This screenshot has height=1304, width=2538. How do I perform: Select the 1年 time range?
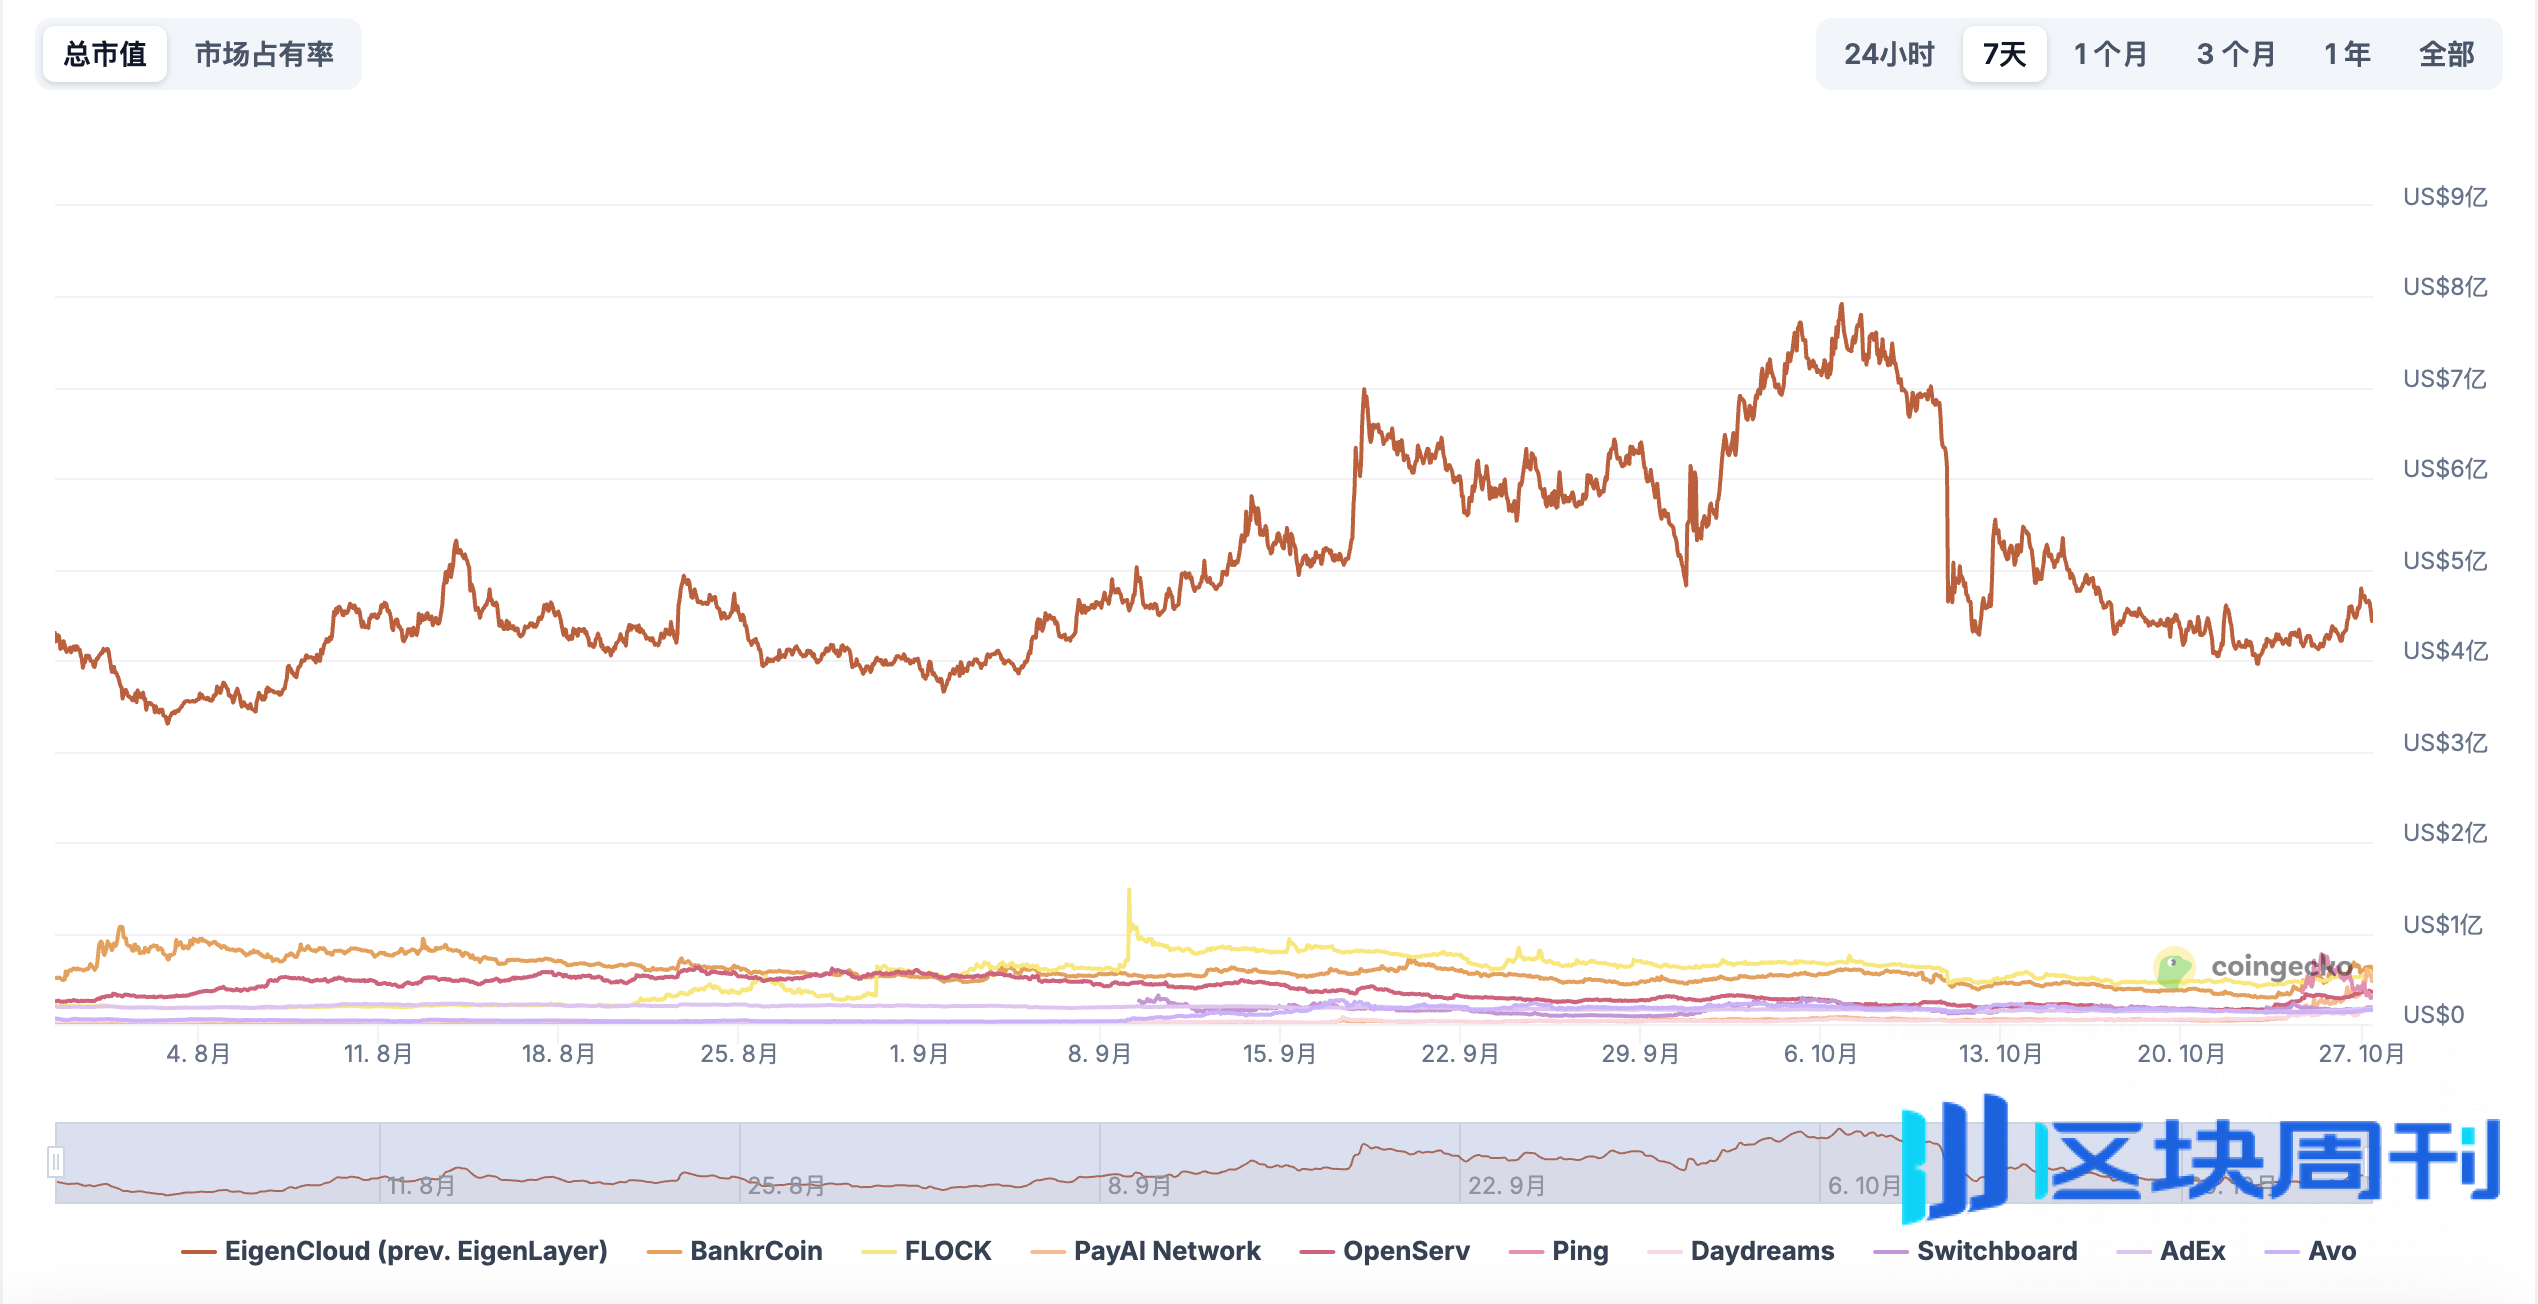(x=2347, y=54)
